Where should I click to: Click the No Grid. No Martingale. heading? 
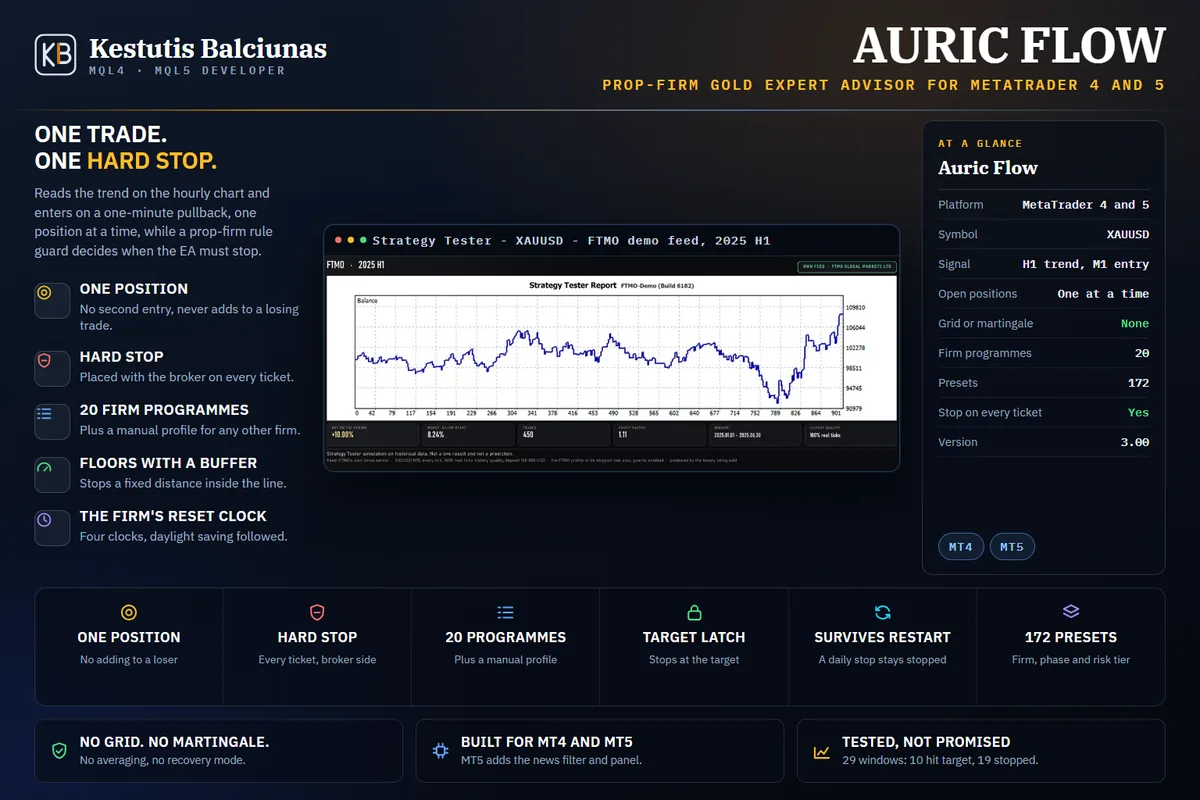coord(174,743)
